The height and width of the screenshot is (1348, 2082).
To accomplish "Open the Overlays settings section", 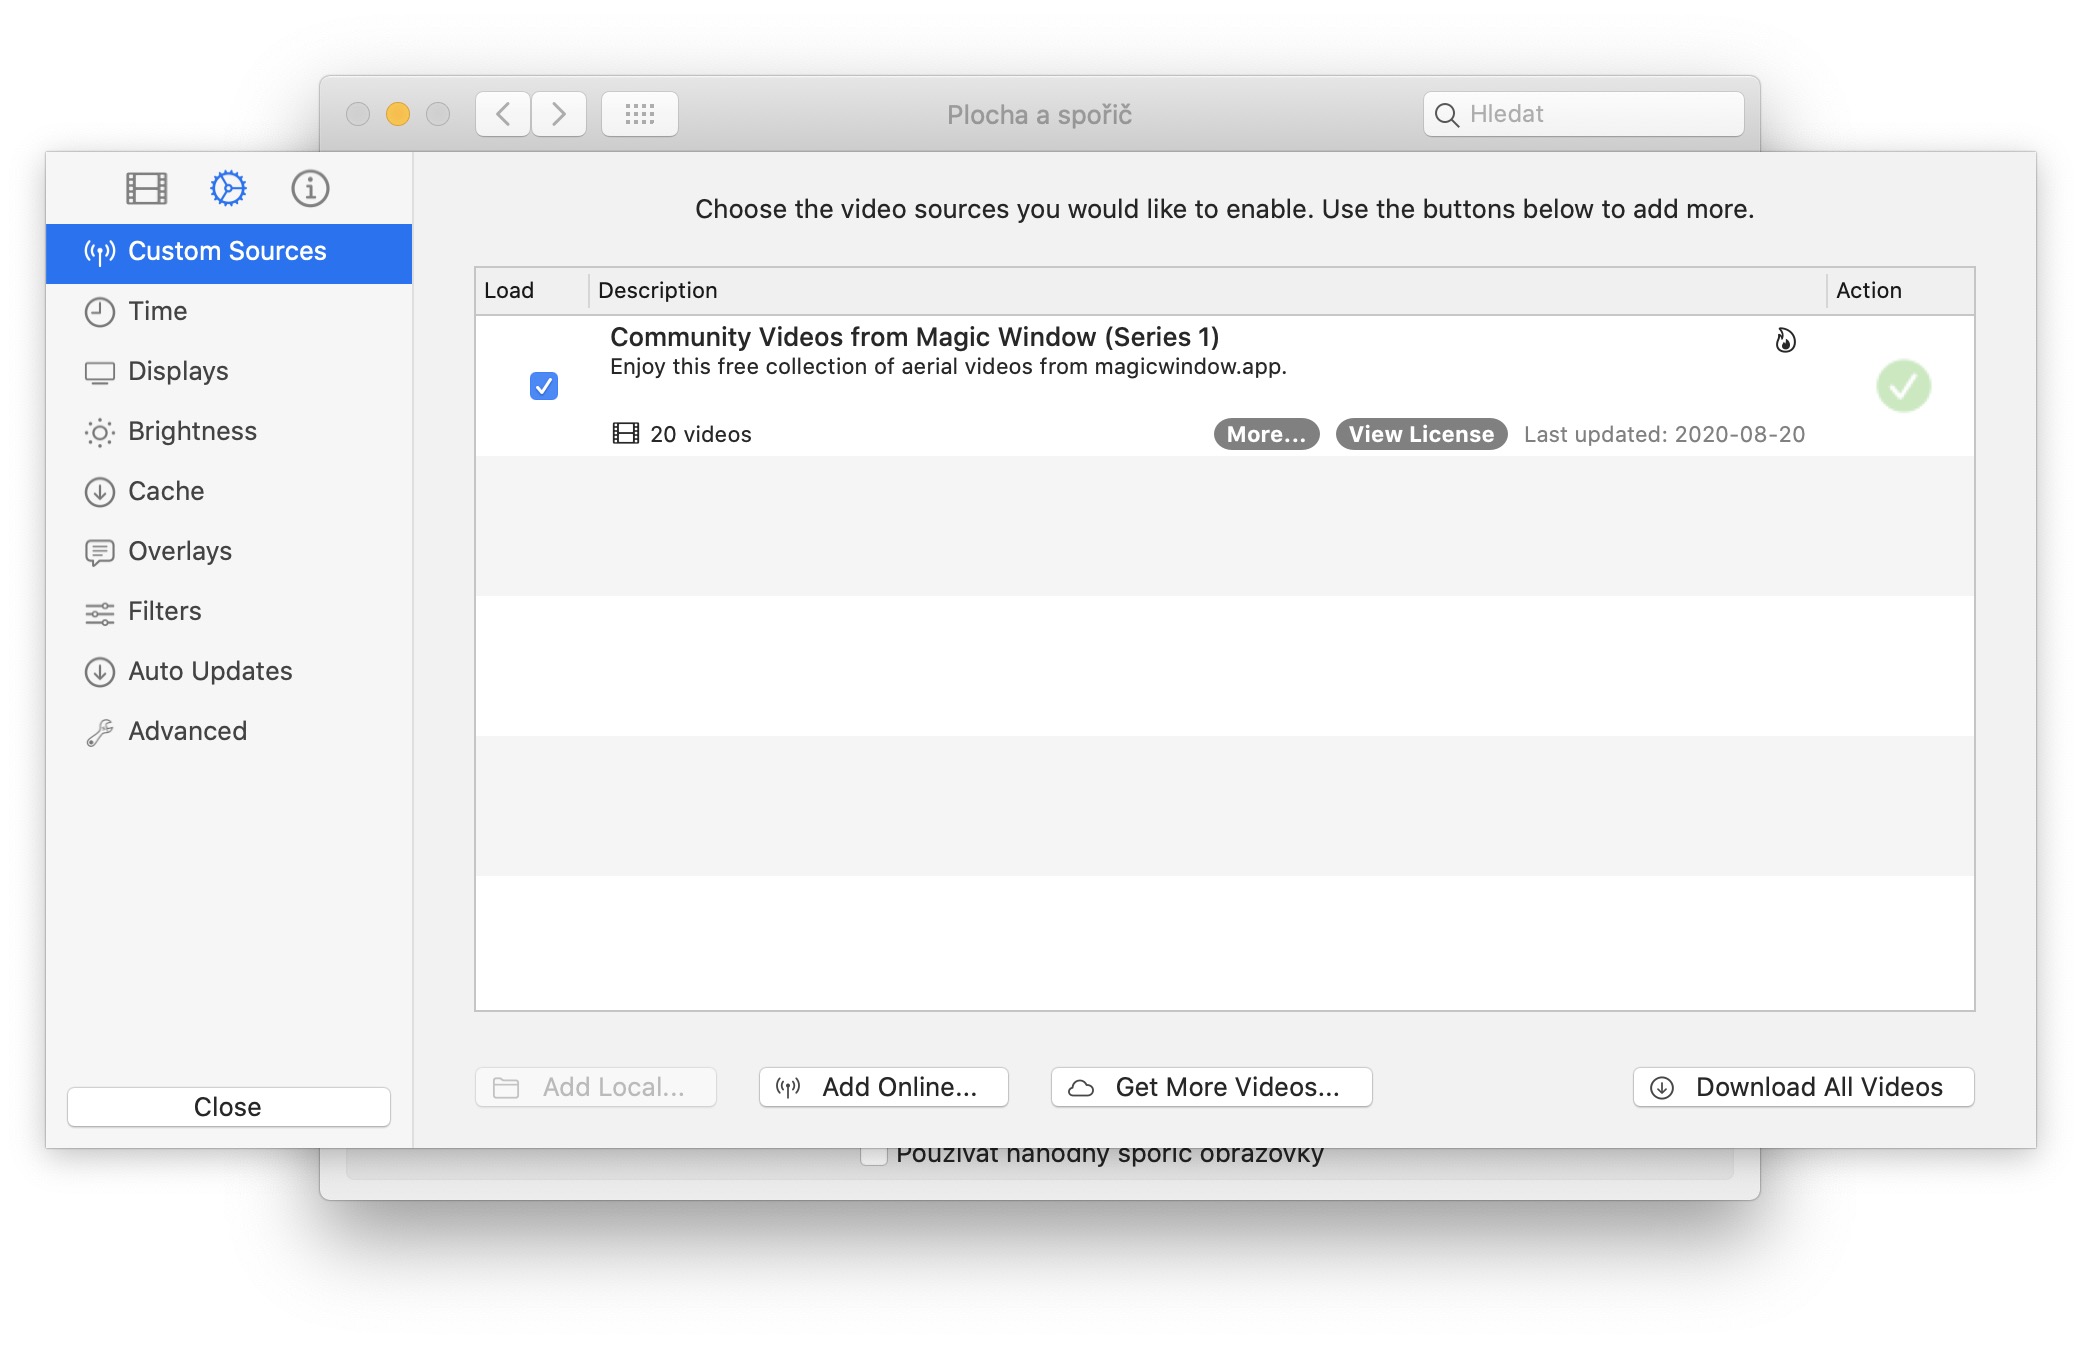I will pyautogui.click(x=179, y=551).
